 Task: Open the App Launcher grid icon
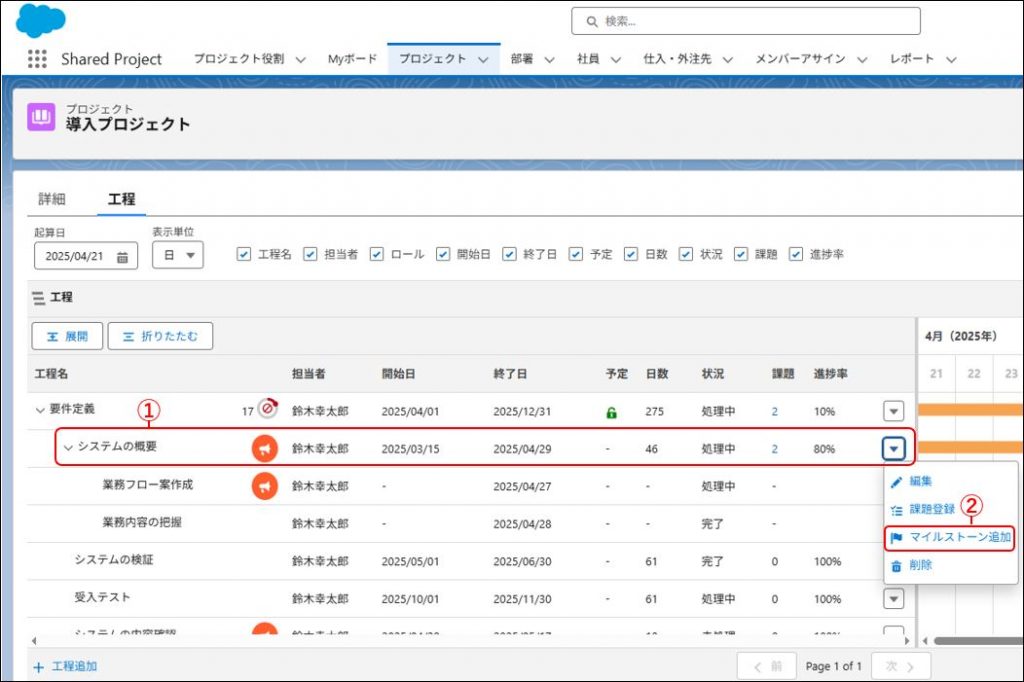pos(37,59)
